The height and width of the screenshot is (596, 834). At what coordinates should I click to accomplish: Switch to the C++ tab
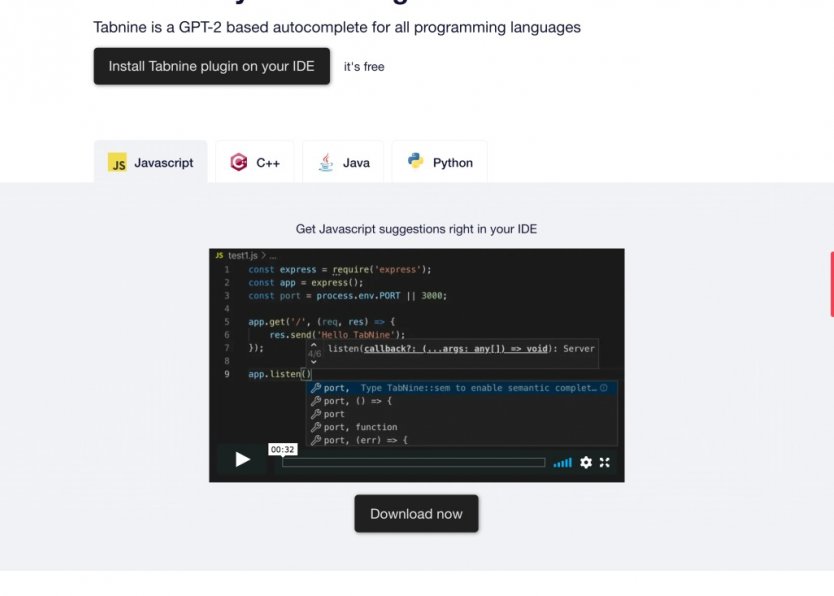[x=255, y=163]
